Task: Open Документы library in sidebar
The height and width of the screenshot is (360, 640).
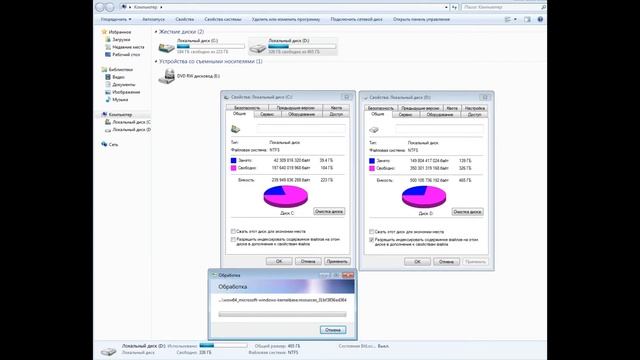Action: [x=123, y=84]
